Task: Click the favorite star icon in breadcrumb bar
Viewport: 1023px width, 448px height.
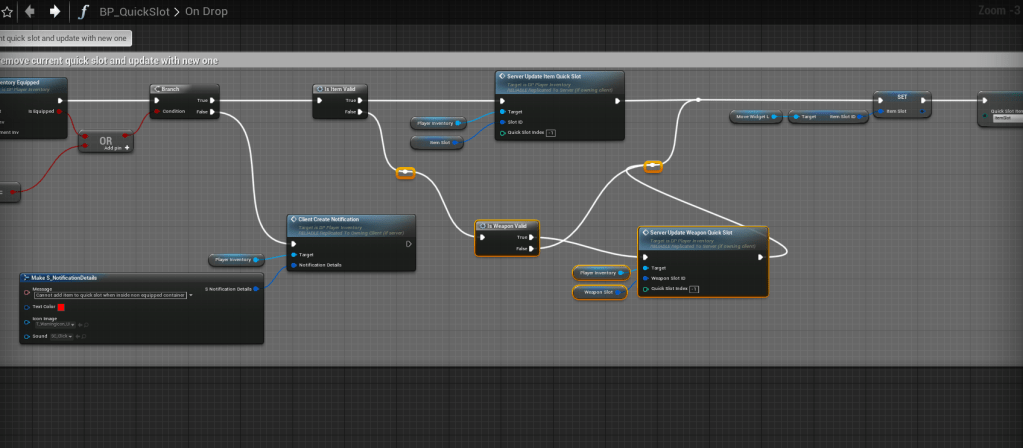Action: click(4, 12)
